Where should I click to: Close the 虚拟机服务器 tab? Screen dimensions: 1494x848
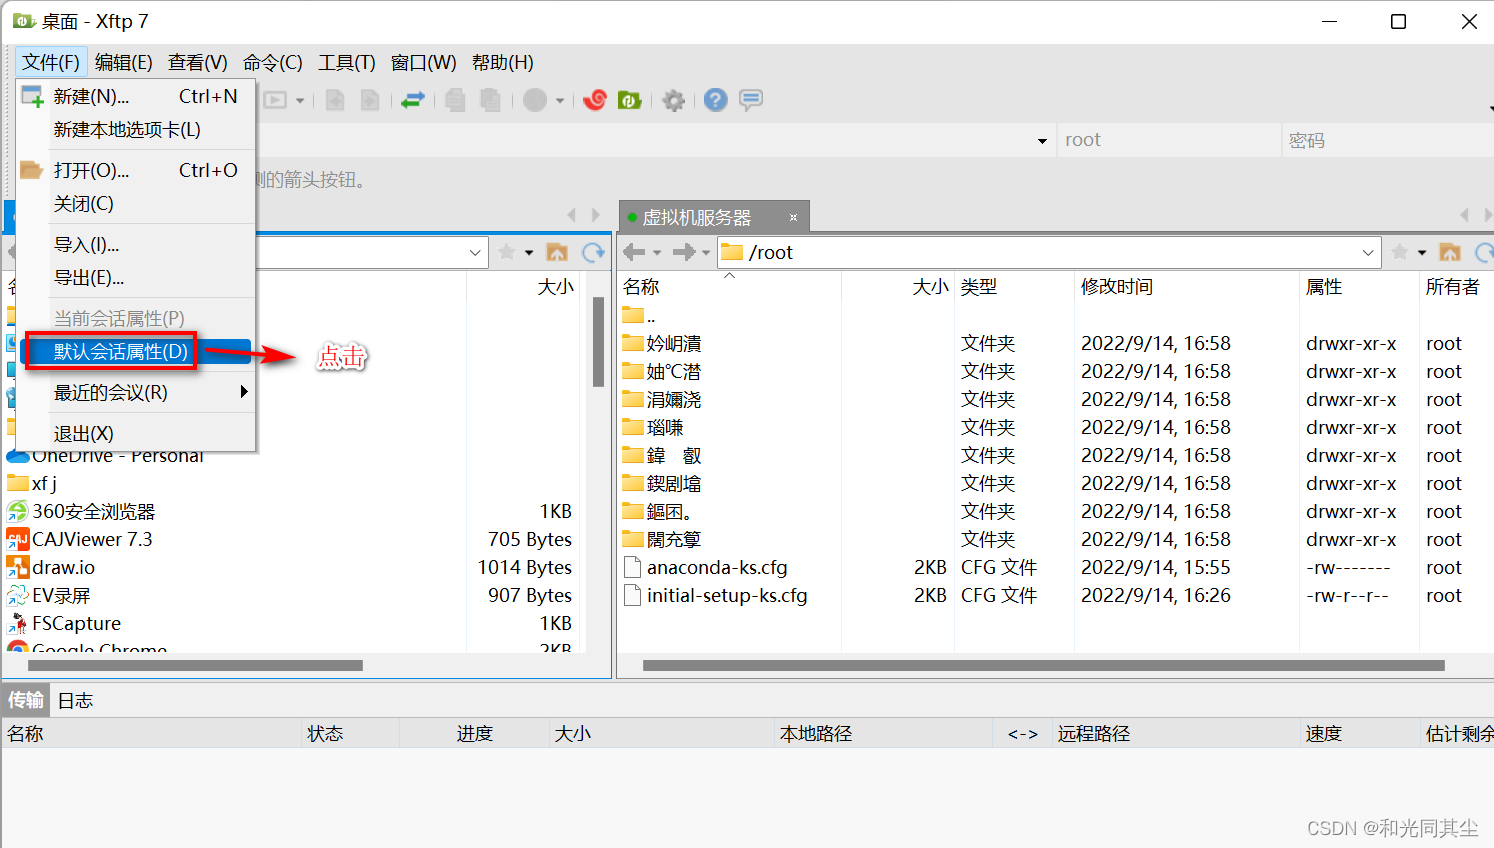click(793, 217)
